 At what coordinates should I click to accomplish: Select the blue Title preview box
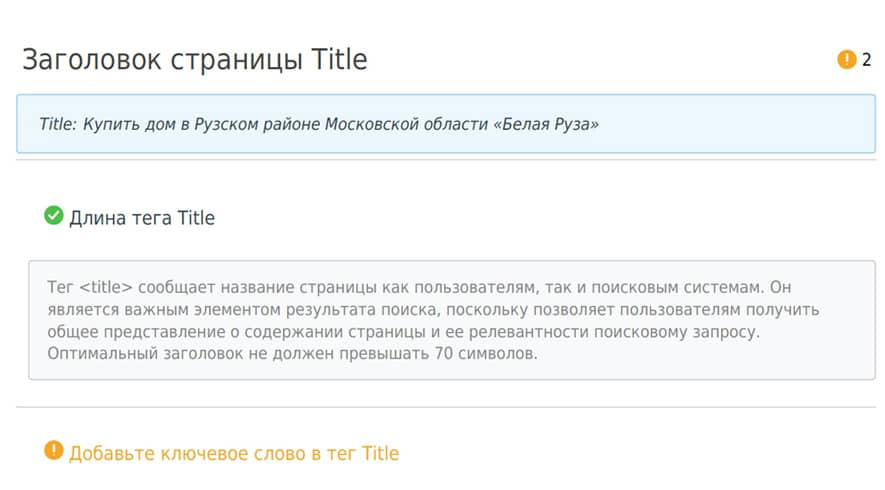(446, 124)
